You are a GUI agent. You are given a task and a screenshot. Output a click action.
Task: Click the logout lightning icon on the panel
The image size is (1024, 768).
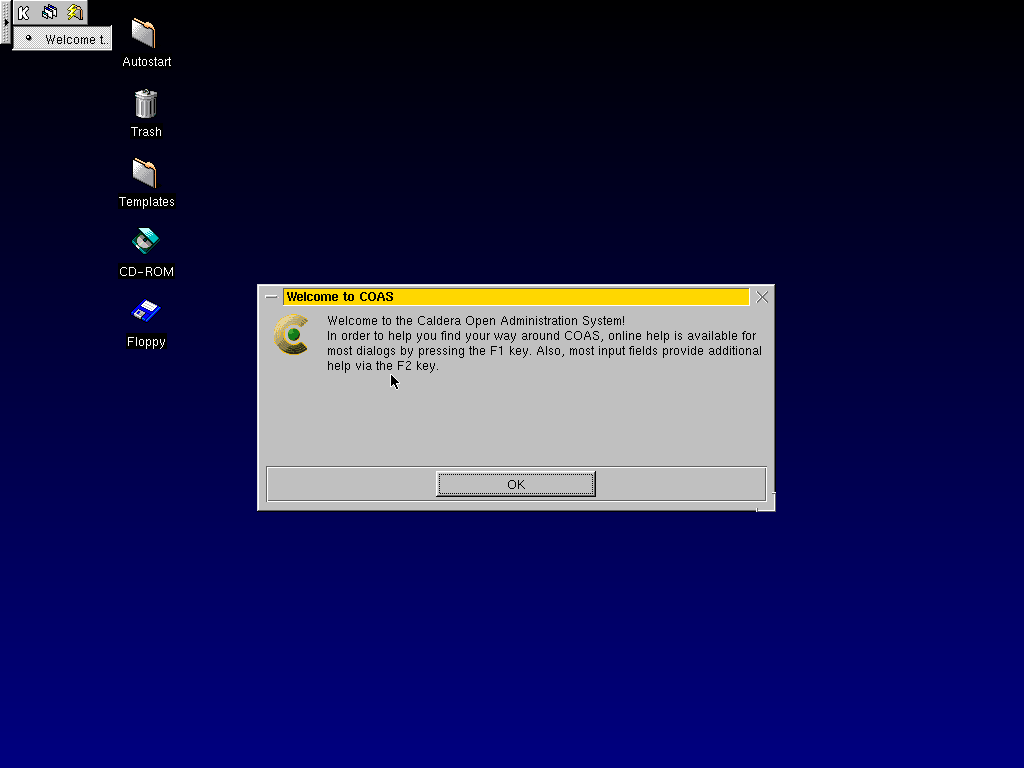[x=73, y=12]
